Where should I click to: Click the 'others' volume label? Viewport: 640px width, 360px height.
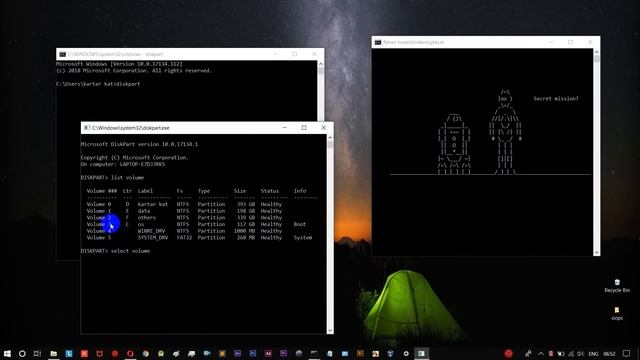coord(147,218)
